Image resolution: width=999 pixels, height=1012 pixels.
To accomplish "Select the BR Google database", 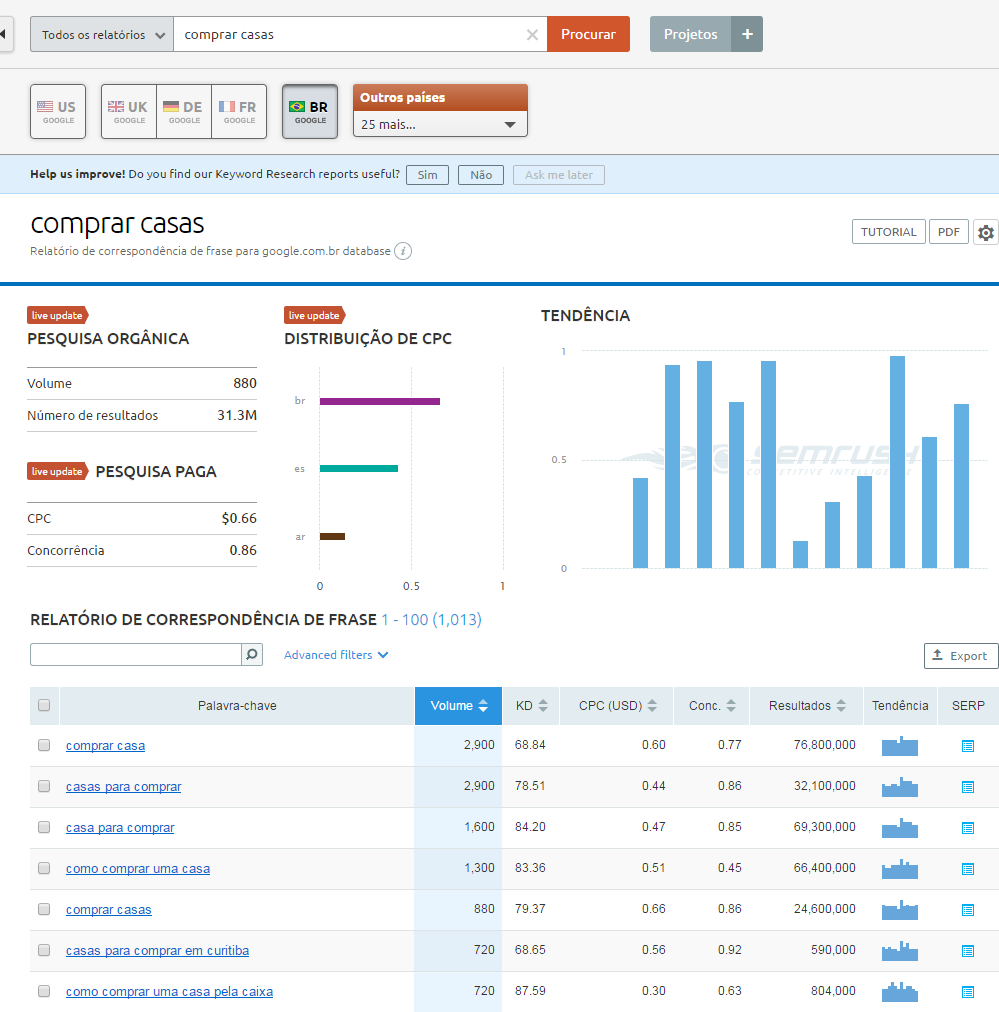I will (x=310, y=112).
